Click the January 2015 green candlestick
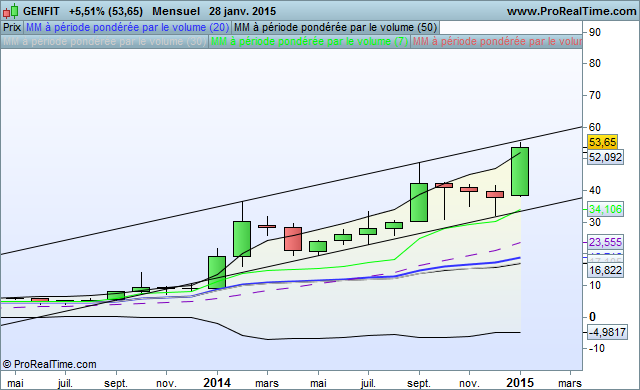Screen dimensions: 640x390 click(520, 171)
